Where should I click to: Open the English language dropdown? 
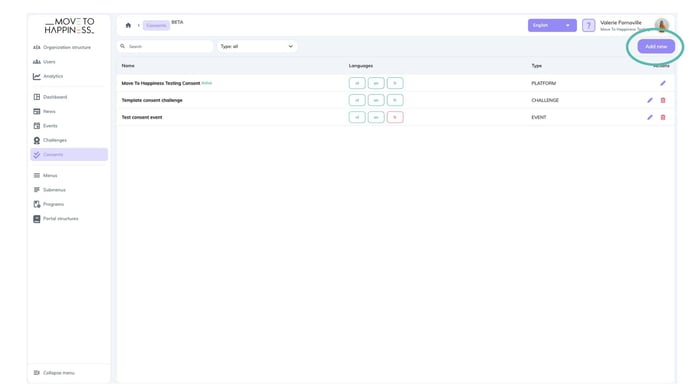coord(552,25)
